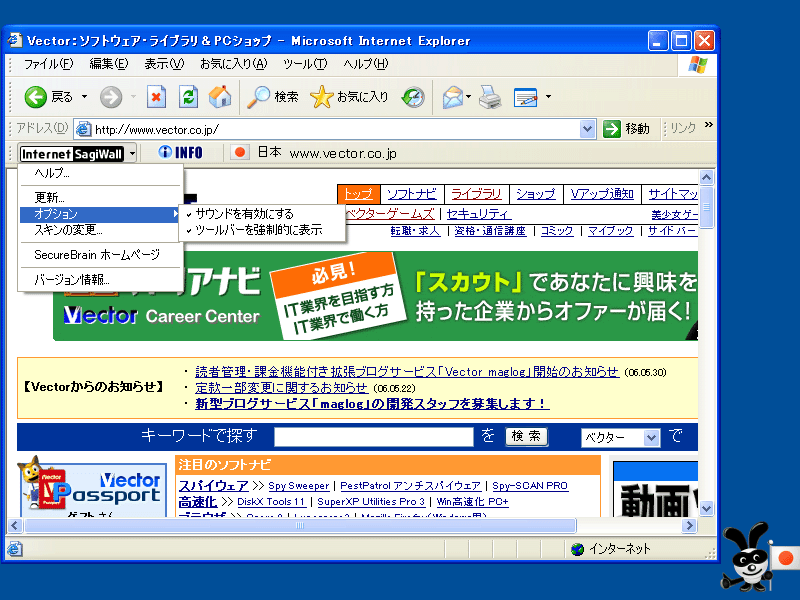The height and width of the screenshot is (600, 800).
Task: Open the ファイル(F) menu
Action: (x=48, y=64)
